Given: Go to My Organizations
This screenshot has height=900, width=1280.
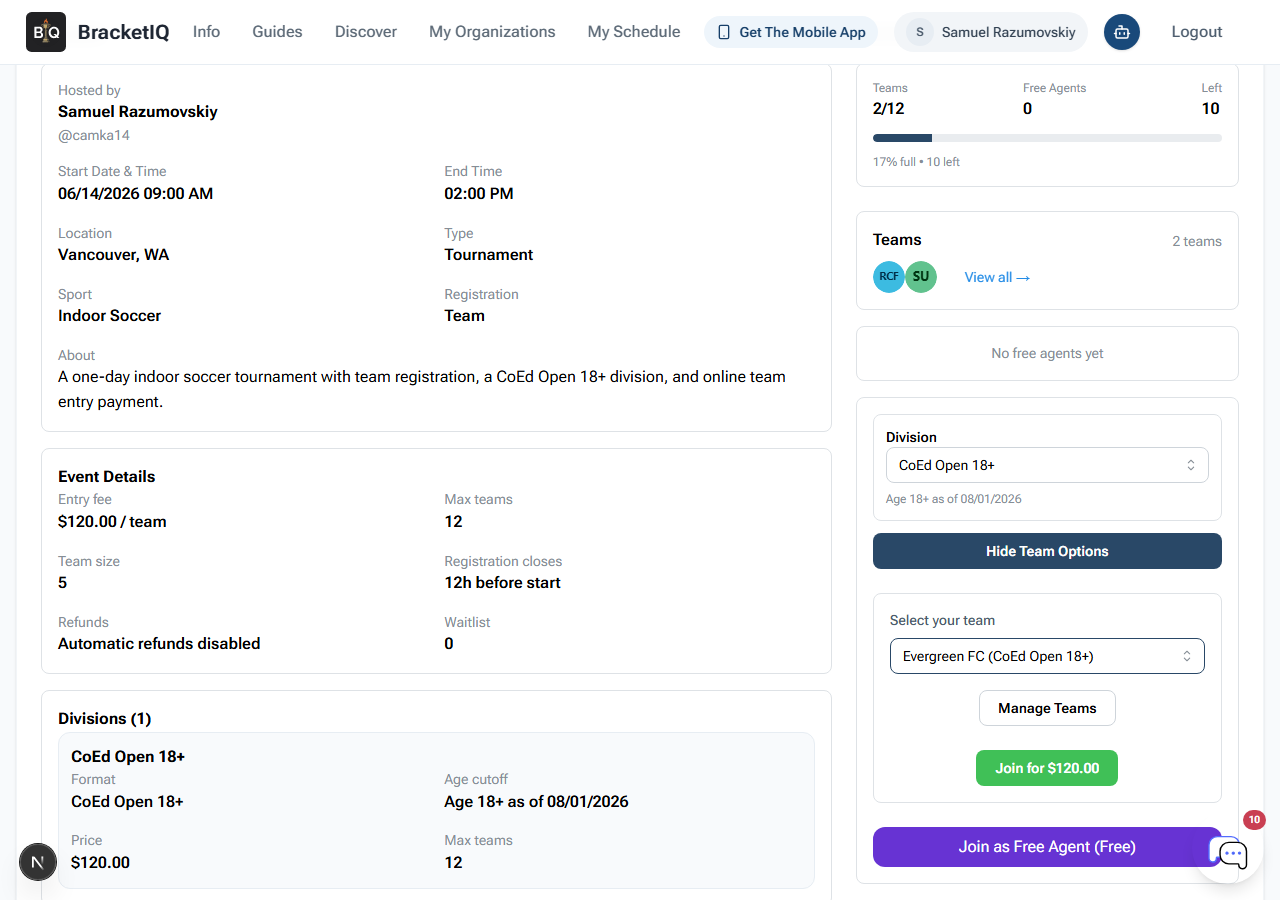Looking at the screenshot, I should pos(492,32).
